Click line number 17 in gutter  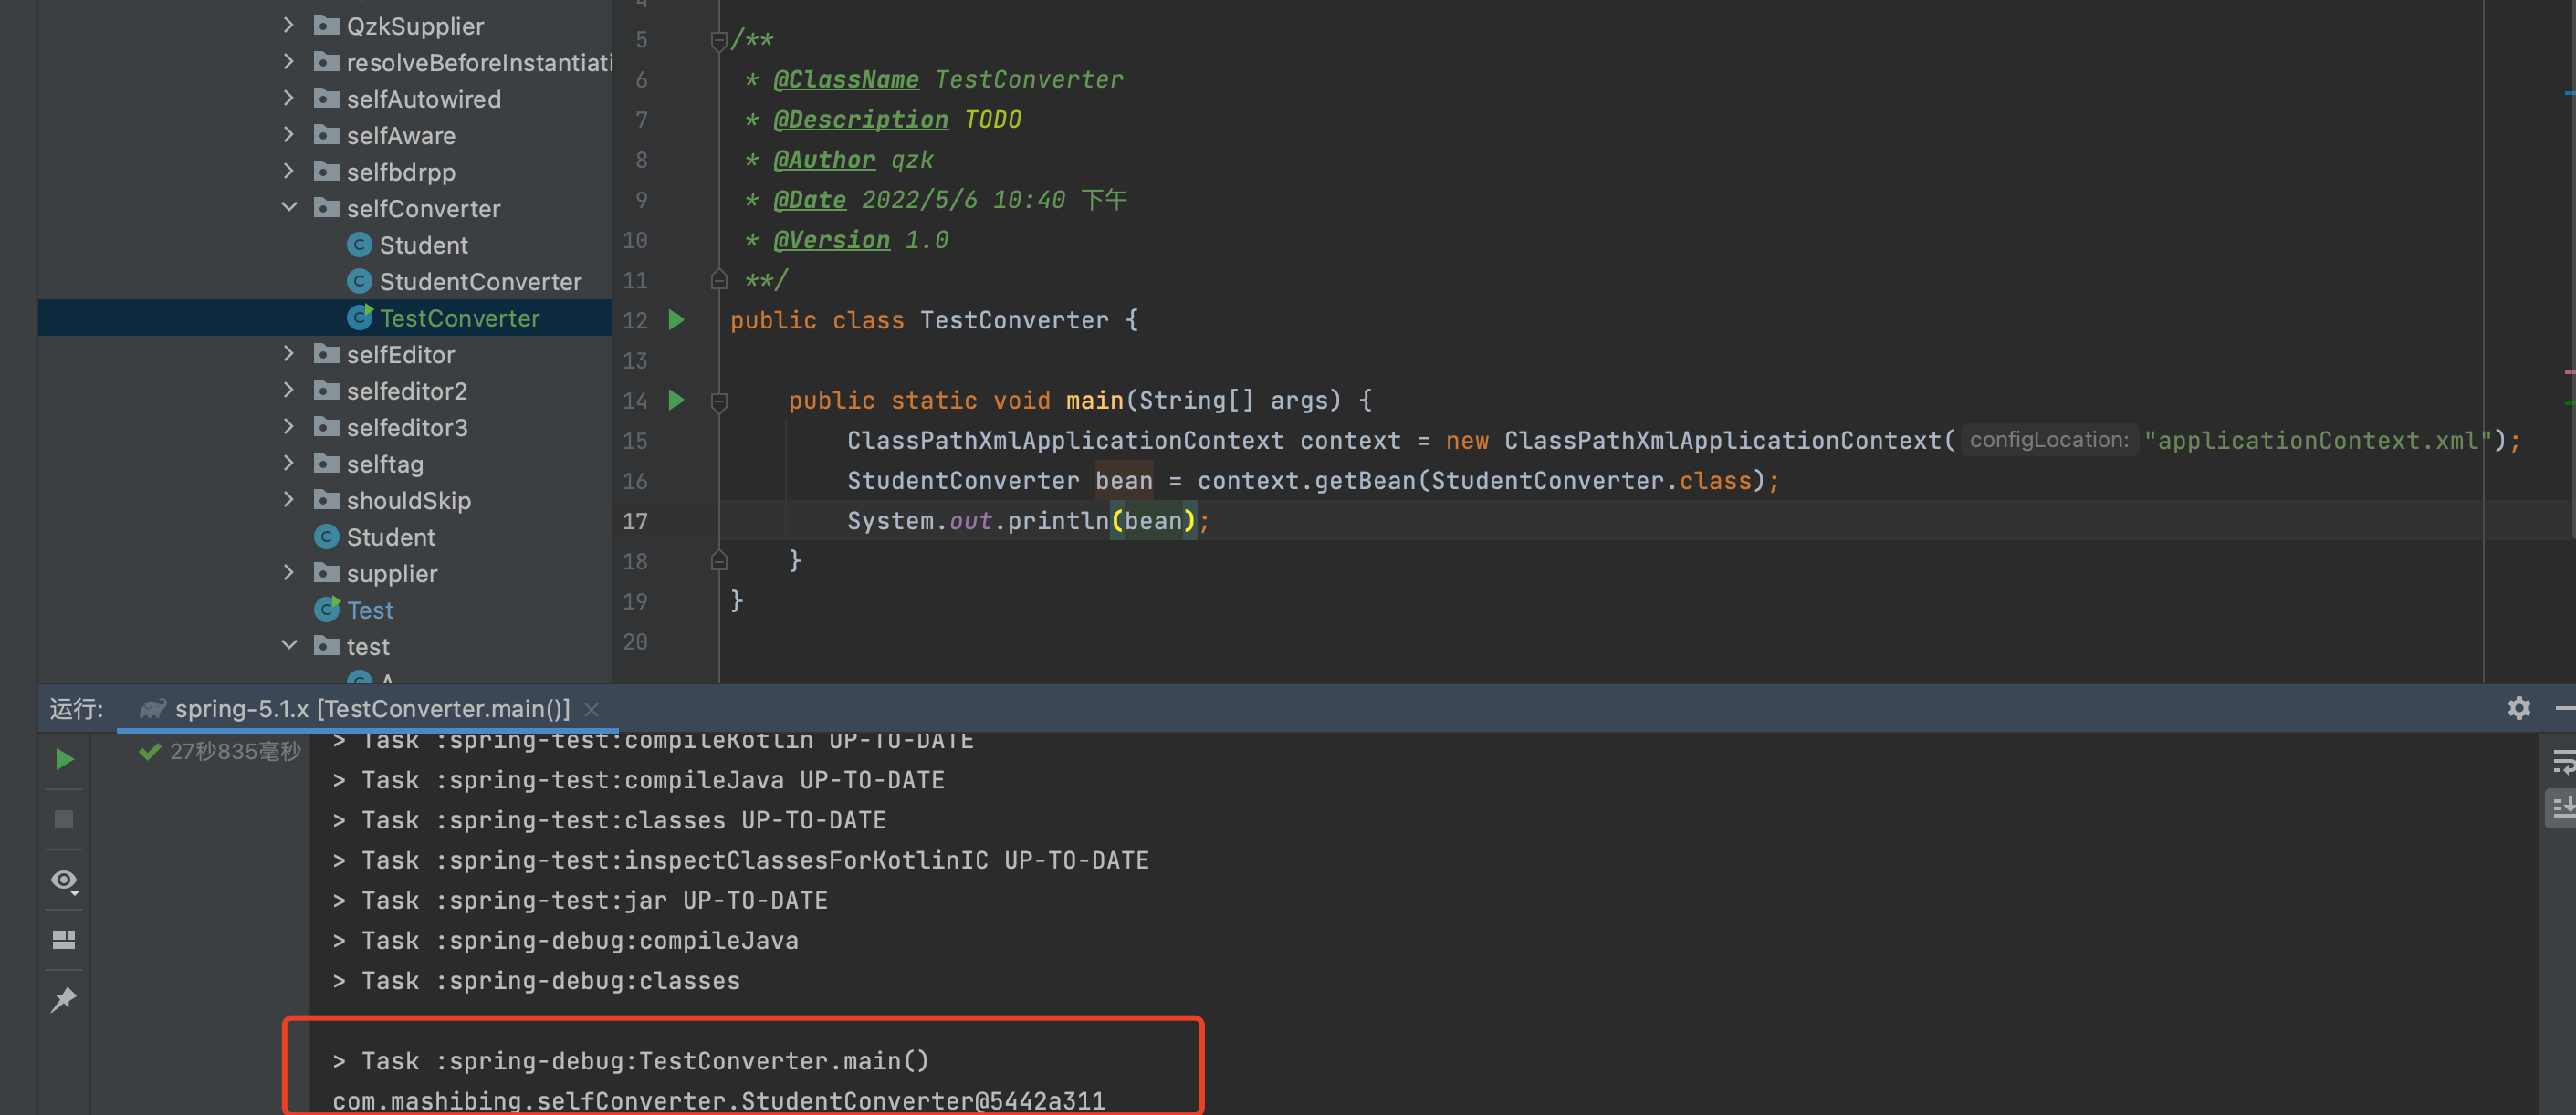tap(635, 521)
